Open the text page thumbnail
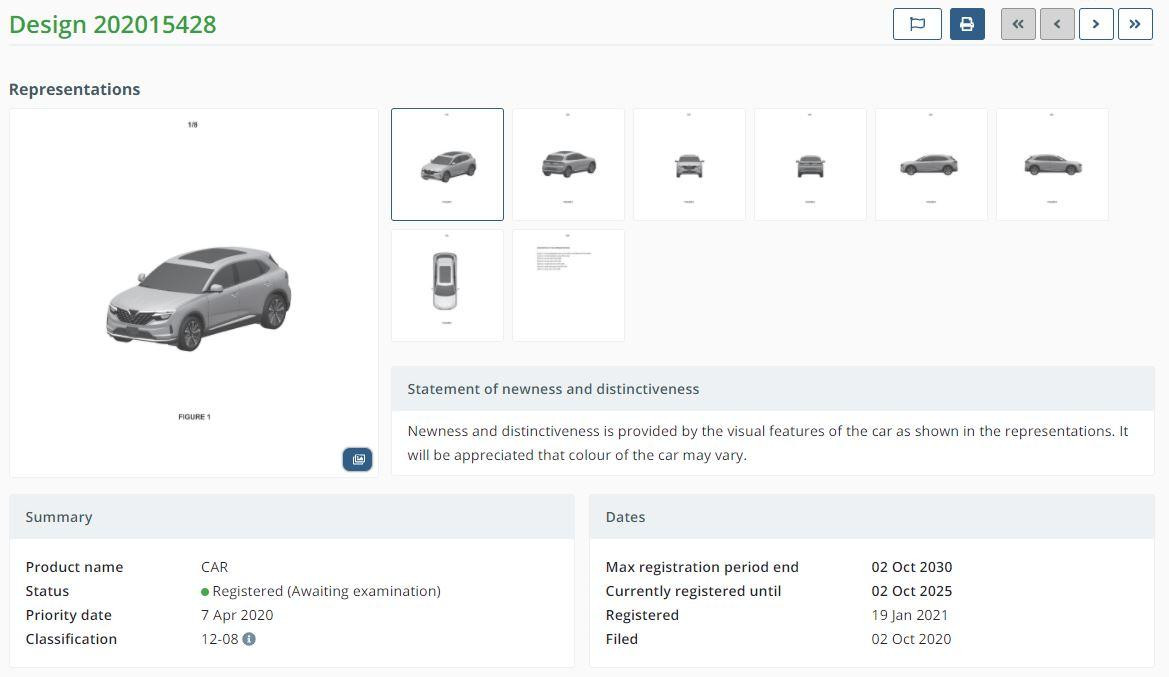This screenshot has width=1169, height=677. pos(568,285)
